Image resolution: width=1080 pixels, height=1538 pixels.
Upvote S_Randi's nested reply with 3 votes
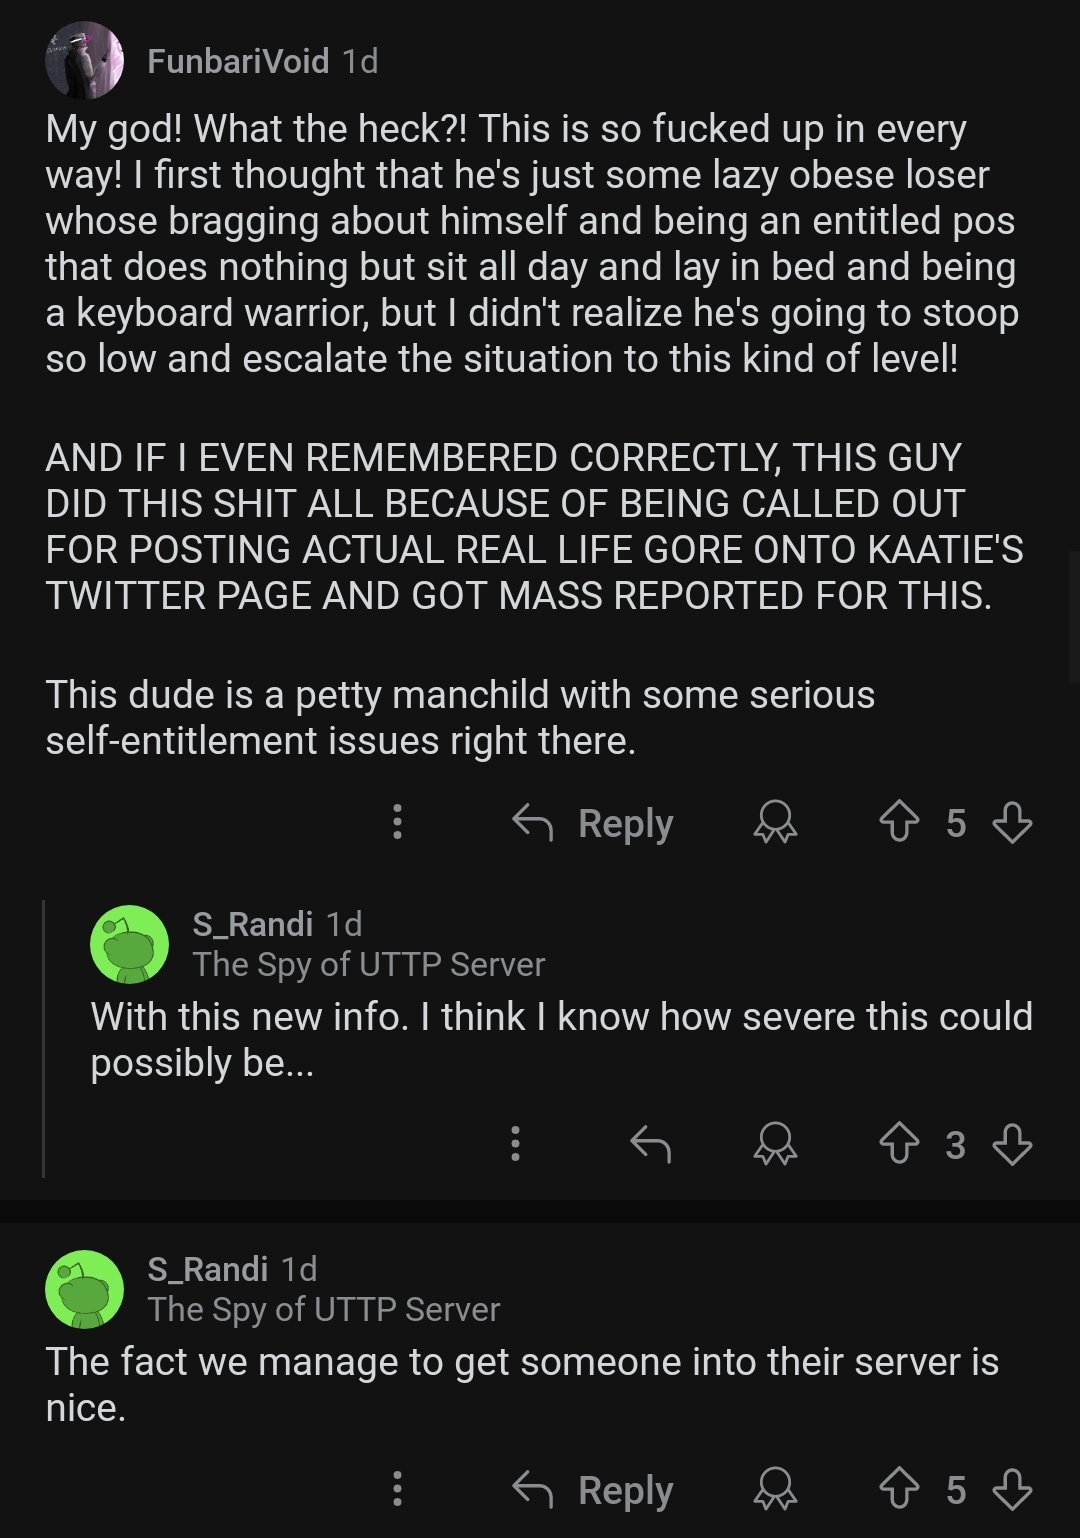[898, 1144]
